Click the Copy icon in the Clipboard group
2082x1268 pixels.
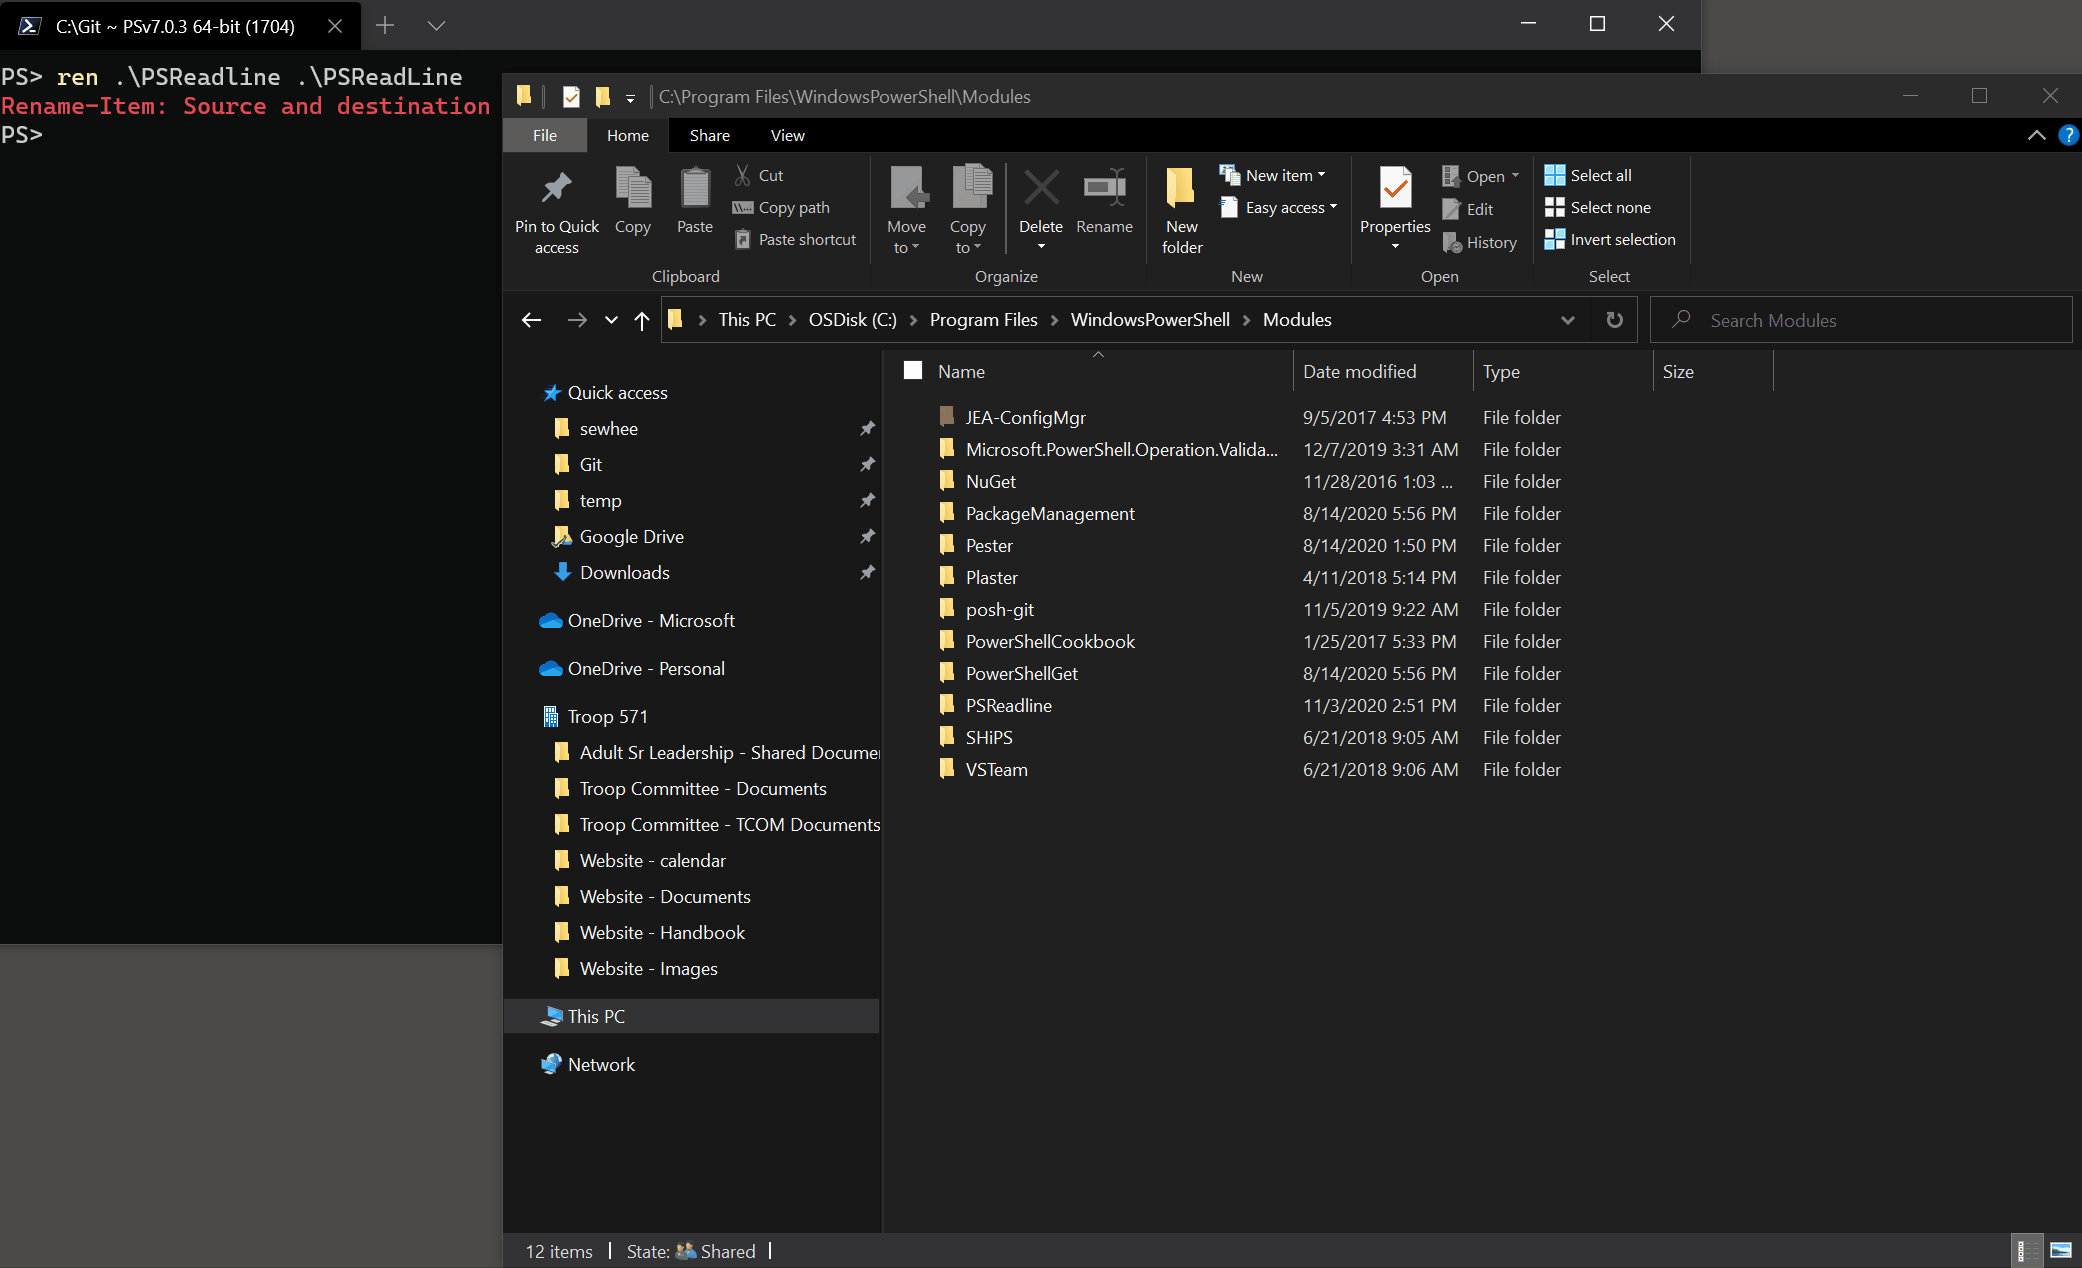[633, 200]
